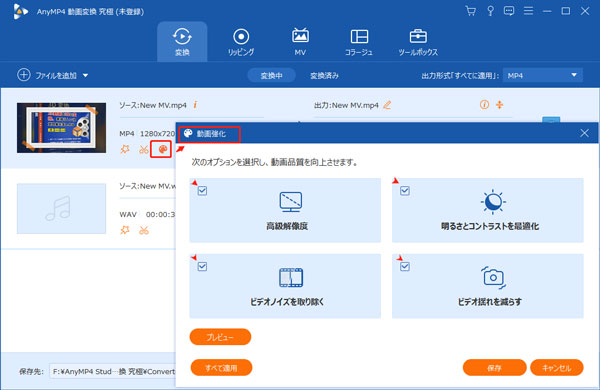The height and width of the screenshot is (390, 600).
Task: Click the ソース:New MV.mp4 label
Action: tap(153, 105)
